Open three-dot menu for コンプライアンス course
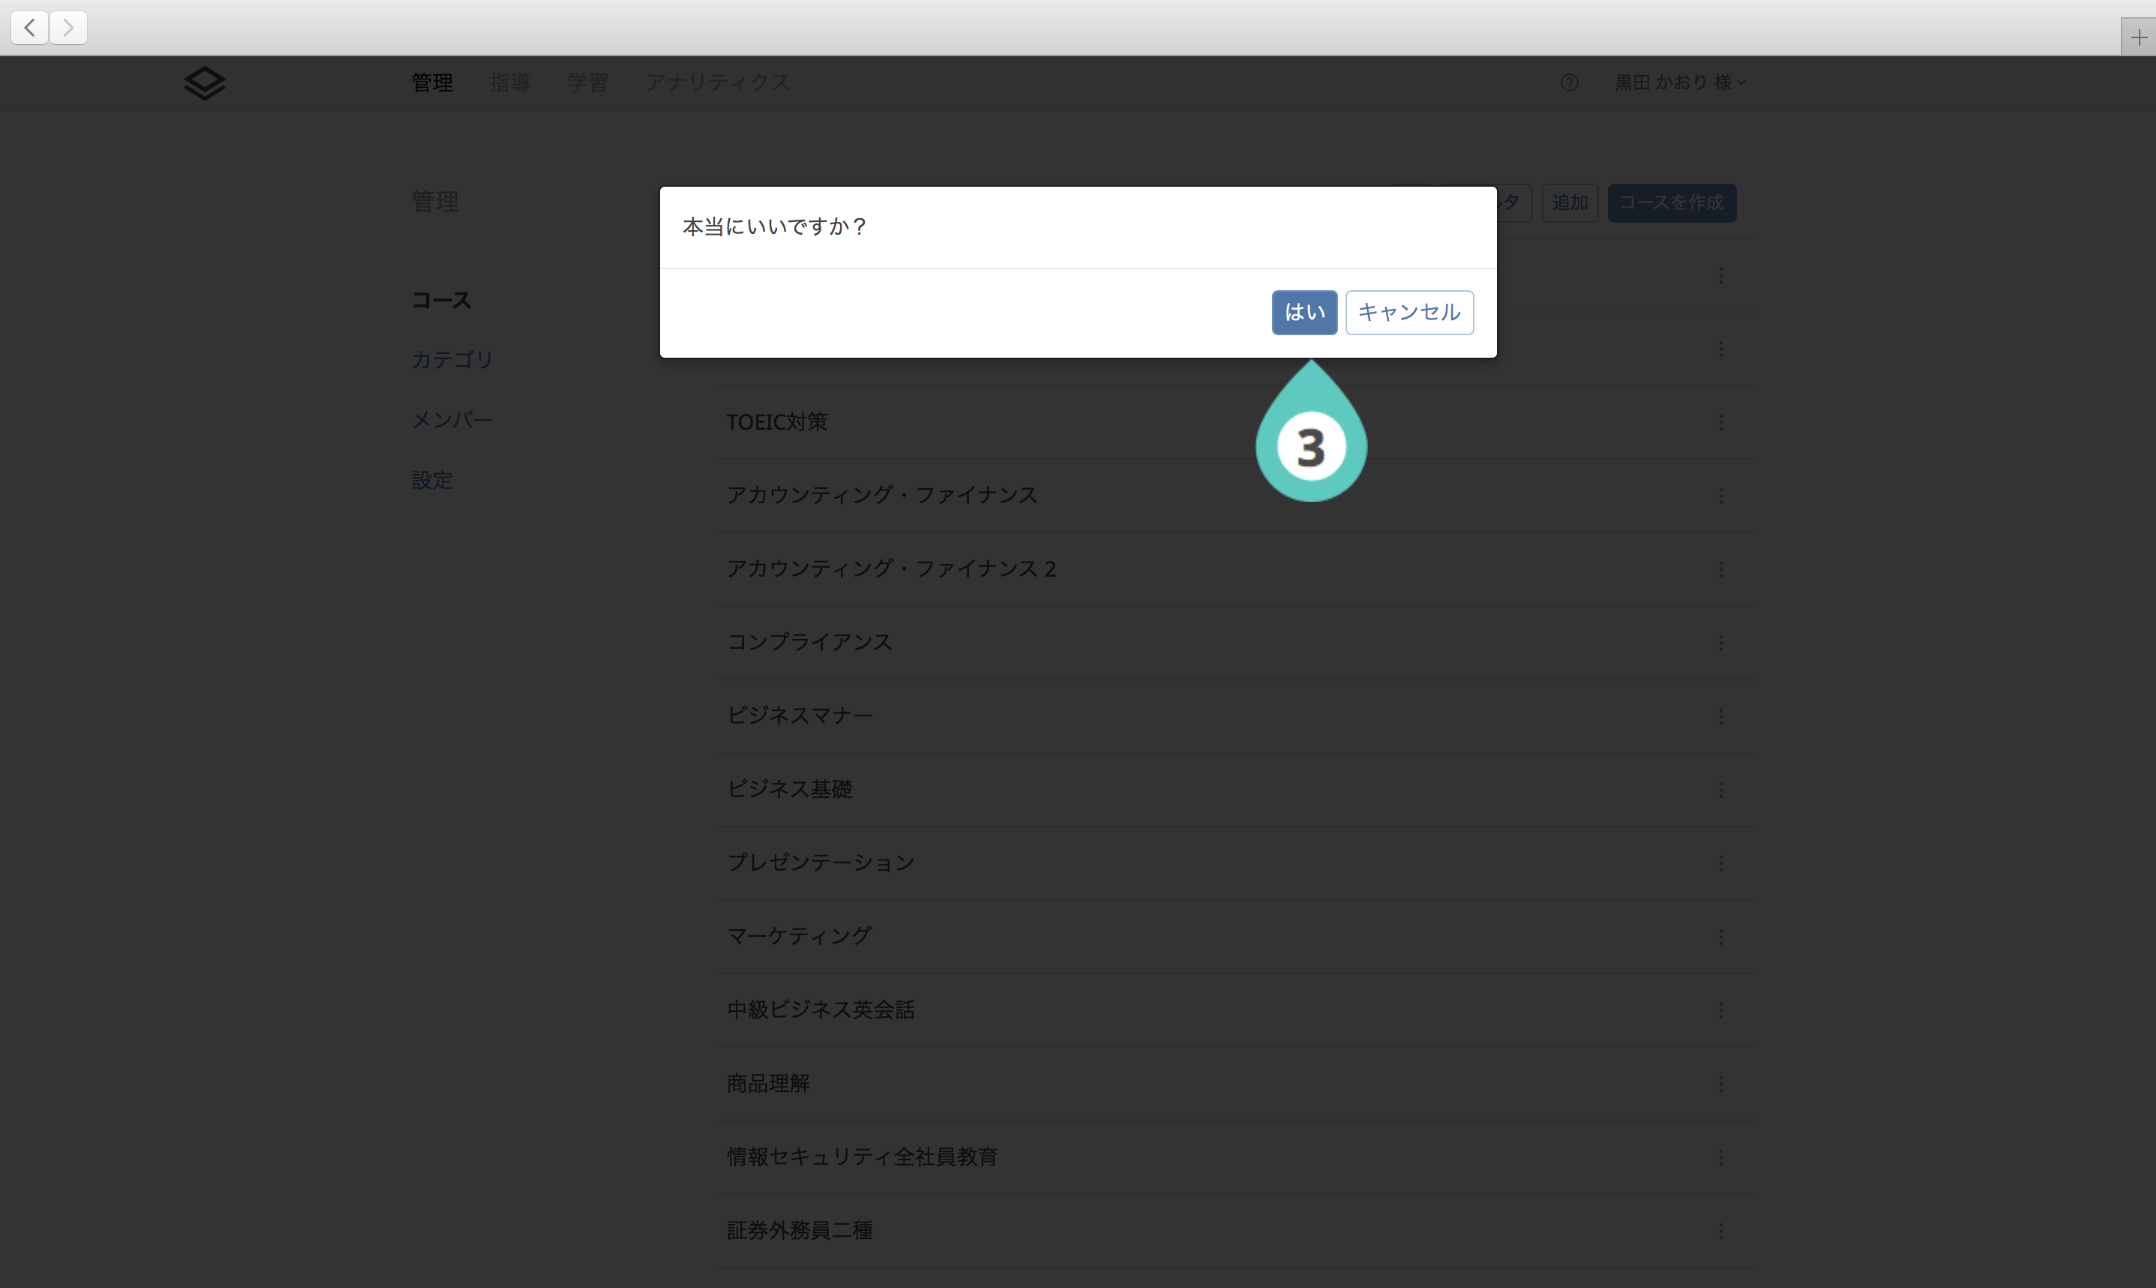Viewport: 2156px width, 1288px height. (1721, 643)
